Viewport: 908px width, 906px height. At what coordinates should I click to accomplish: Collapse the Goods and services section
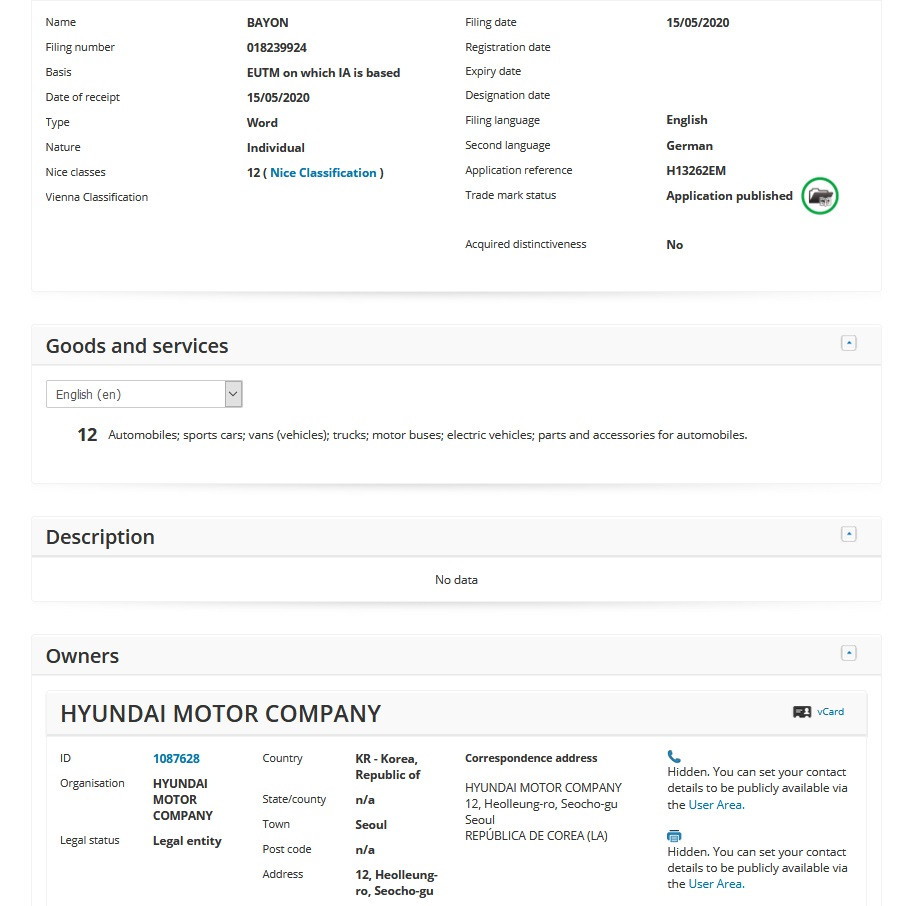pyautogui.click(x=849, y=342)
